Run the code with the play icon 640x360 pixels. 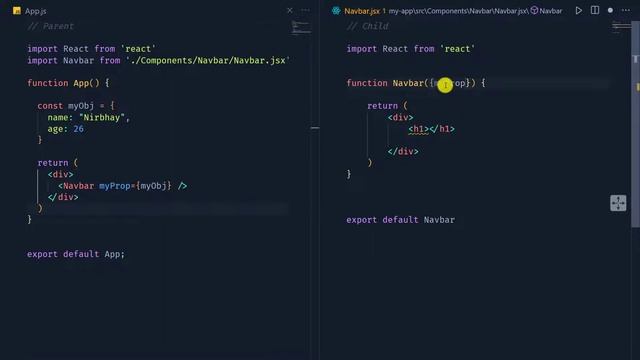[x=578, y=11]
